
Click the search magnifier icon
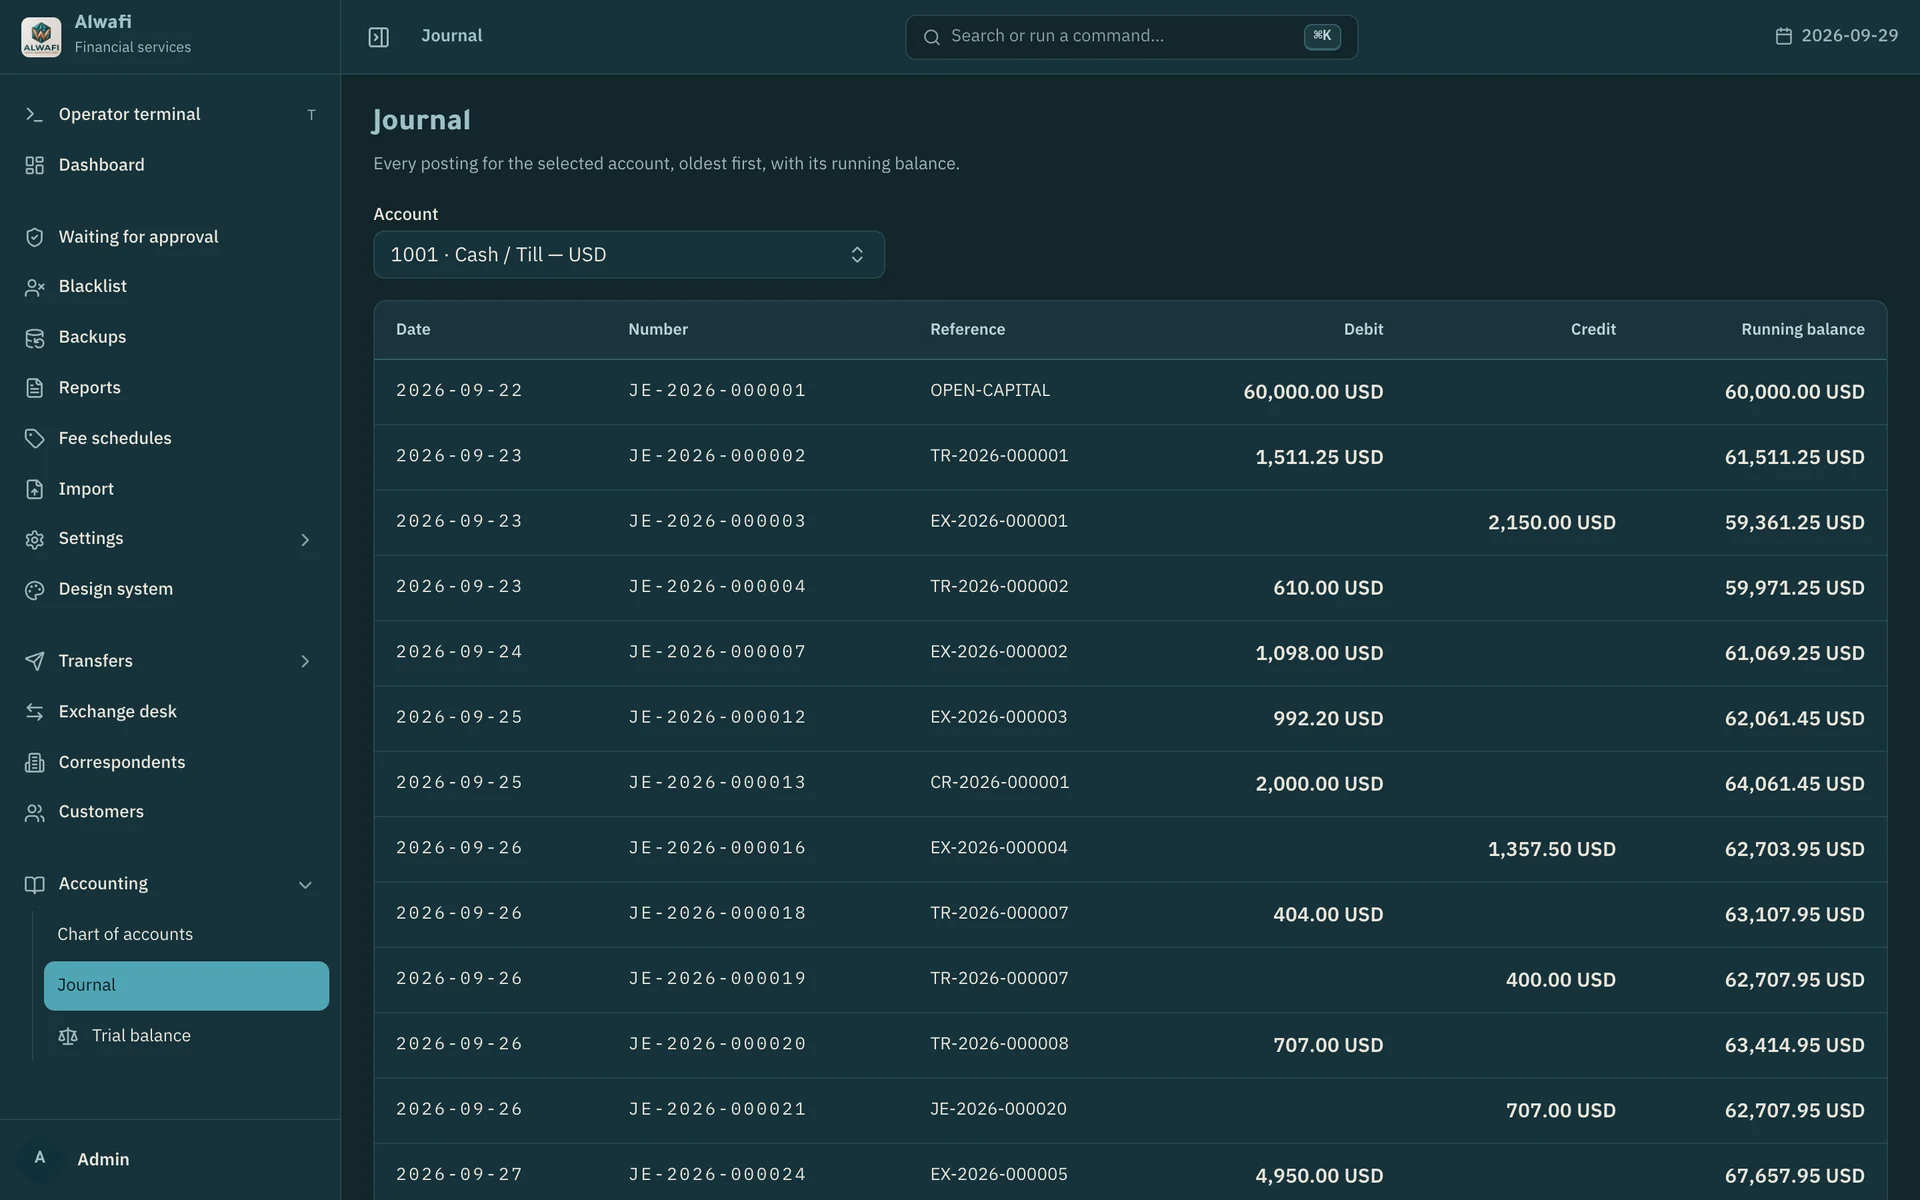click(931, 37)
